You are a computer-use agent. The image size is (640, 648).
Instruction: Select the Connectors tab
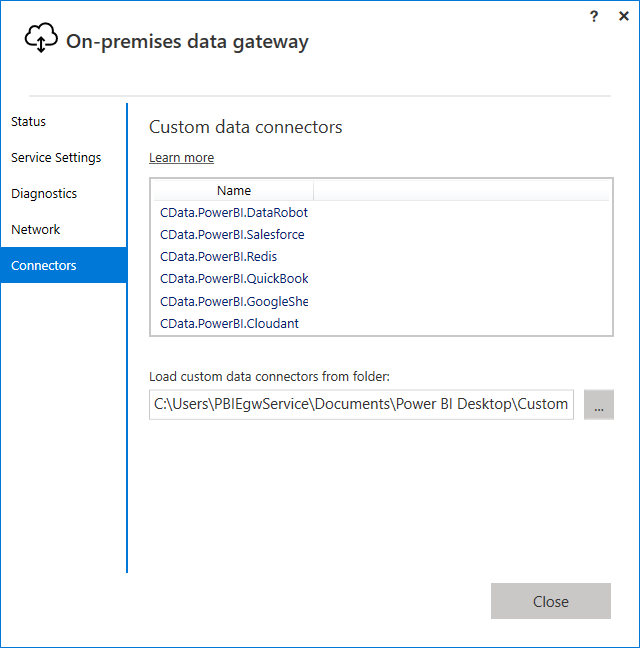tap(44, 265)
